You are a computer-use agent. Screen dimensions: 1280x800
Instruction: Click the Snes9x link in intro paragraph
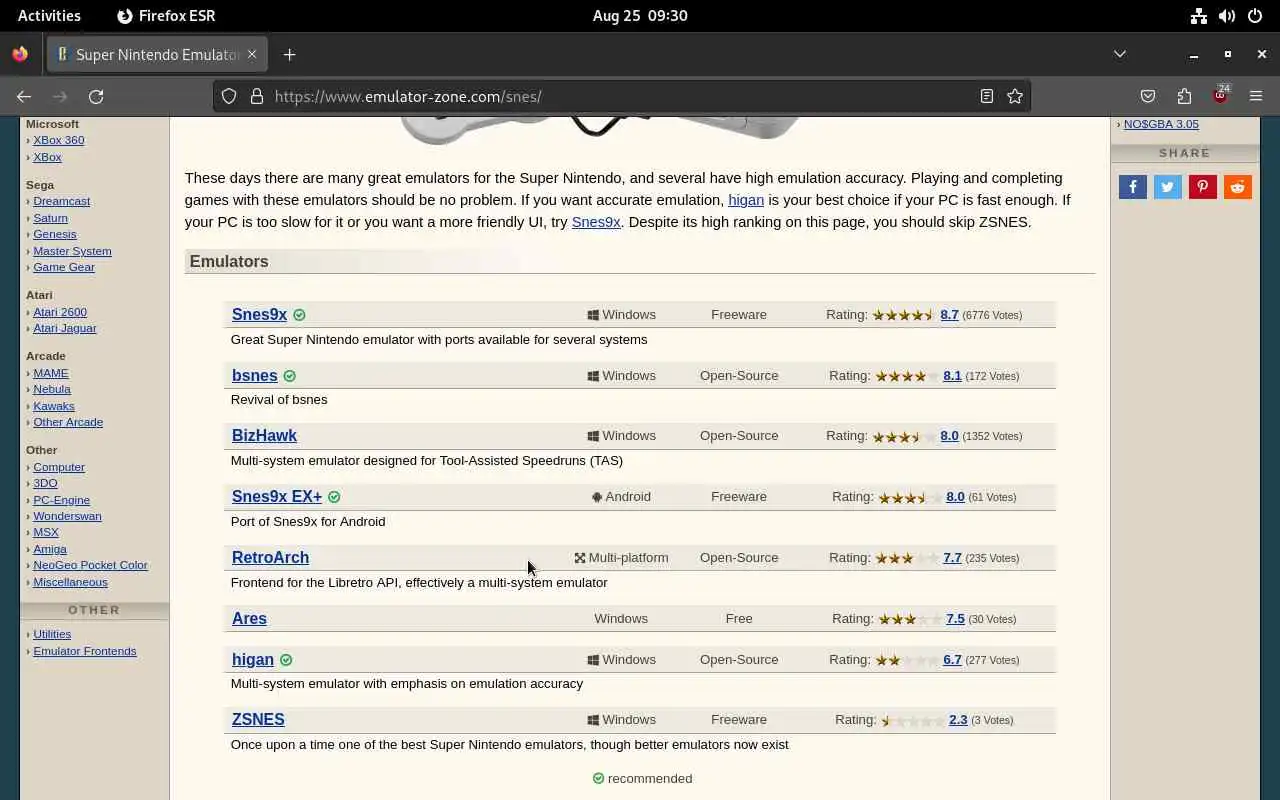(x=596, y=222)
